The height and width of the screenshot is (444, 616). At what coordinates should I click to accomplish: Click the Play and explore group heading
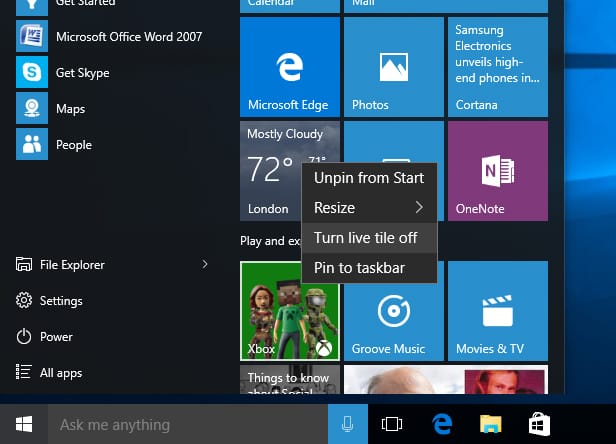(270, 241)
